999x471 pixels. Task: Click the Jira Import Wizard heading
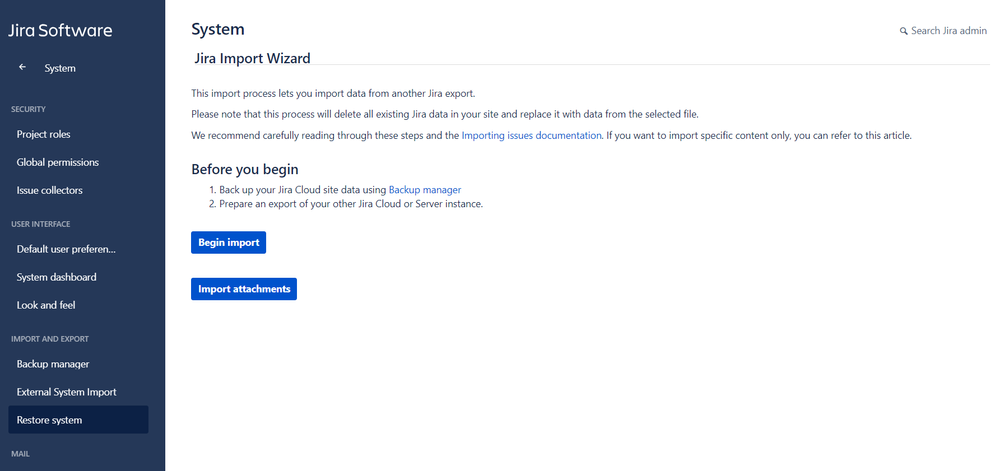point(252,59)
